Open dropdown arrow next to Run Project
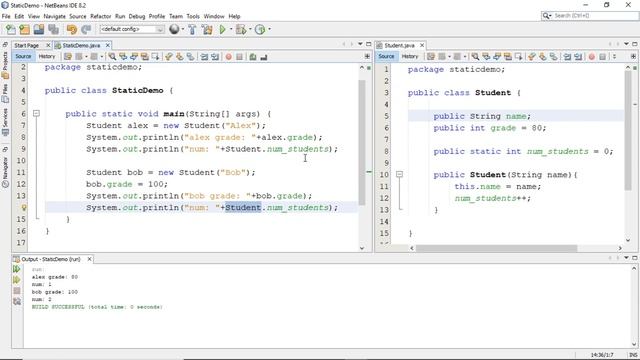640x360 pixels. [x=231, y=29]
